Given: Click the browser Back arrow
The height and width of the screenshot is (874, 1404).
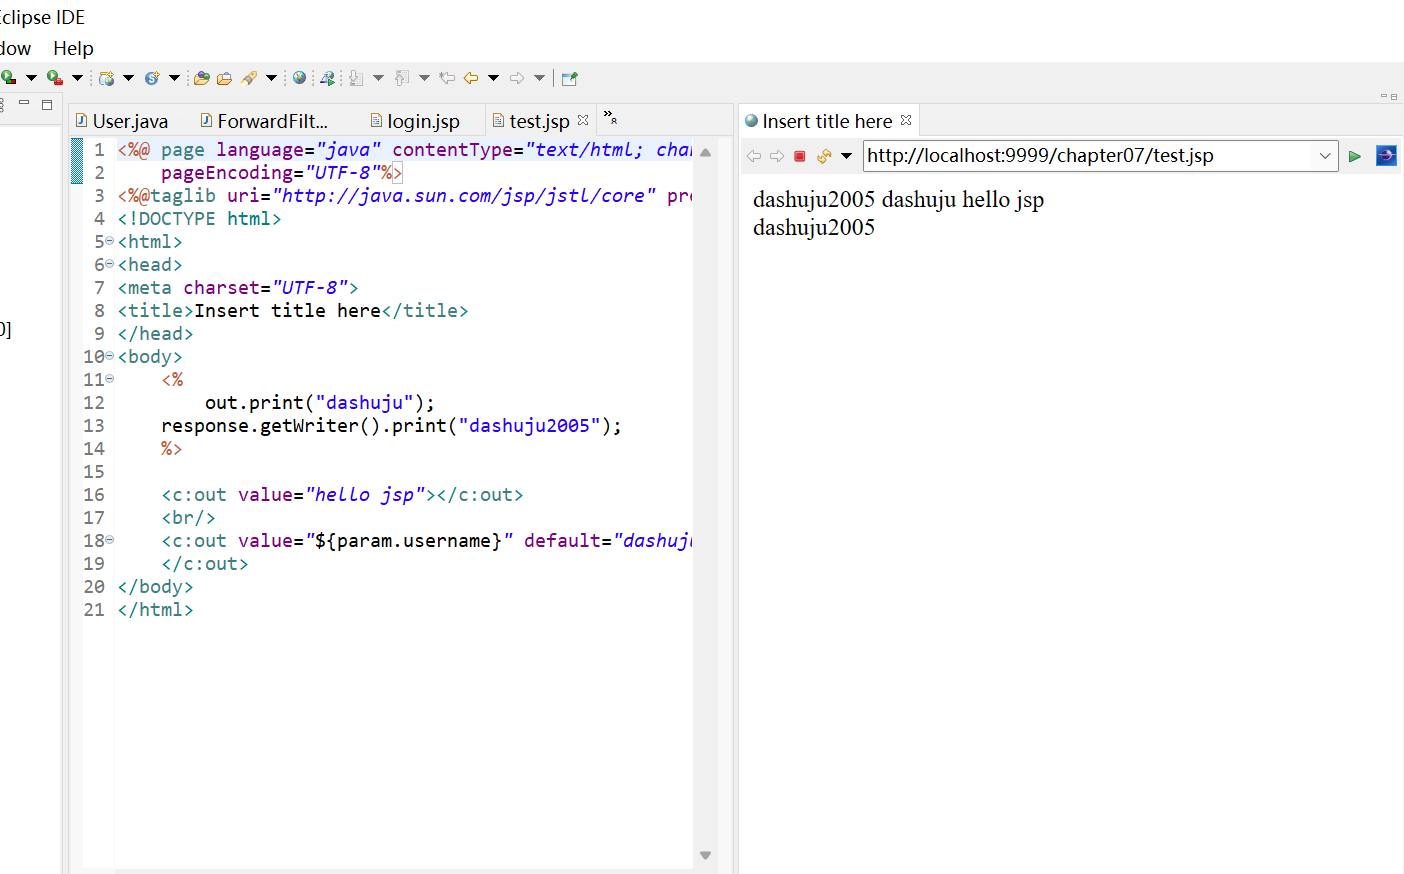Looking at the screenshot, I should pyautogui.click(x=754, y=156).
